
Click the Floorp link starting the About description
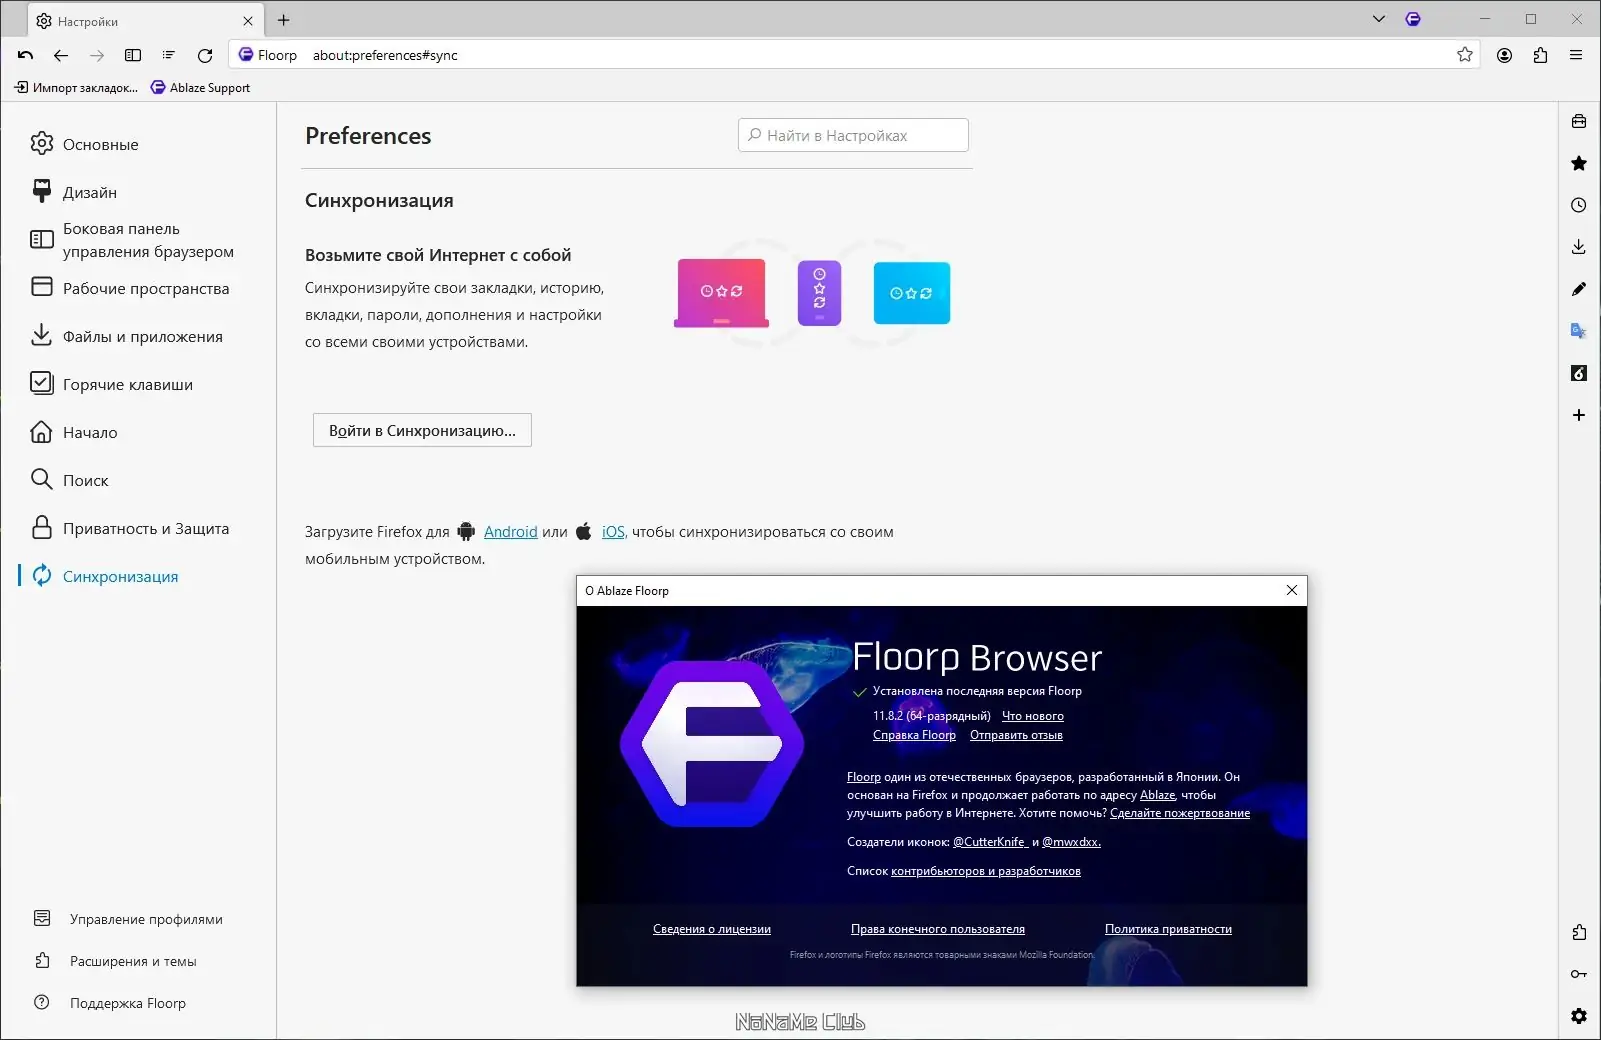tap(864, 777)
